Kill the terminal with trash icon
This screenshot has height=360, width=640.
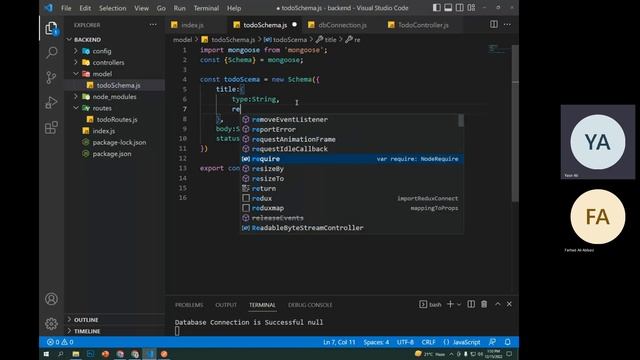pyautogui.click(x=484, y=304)
